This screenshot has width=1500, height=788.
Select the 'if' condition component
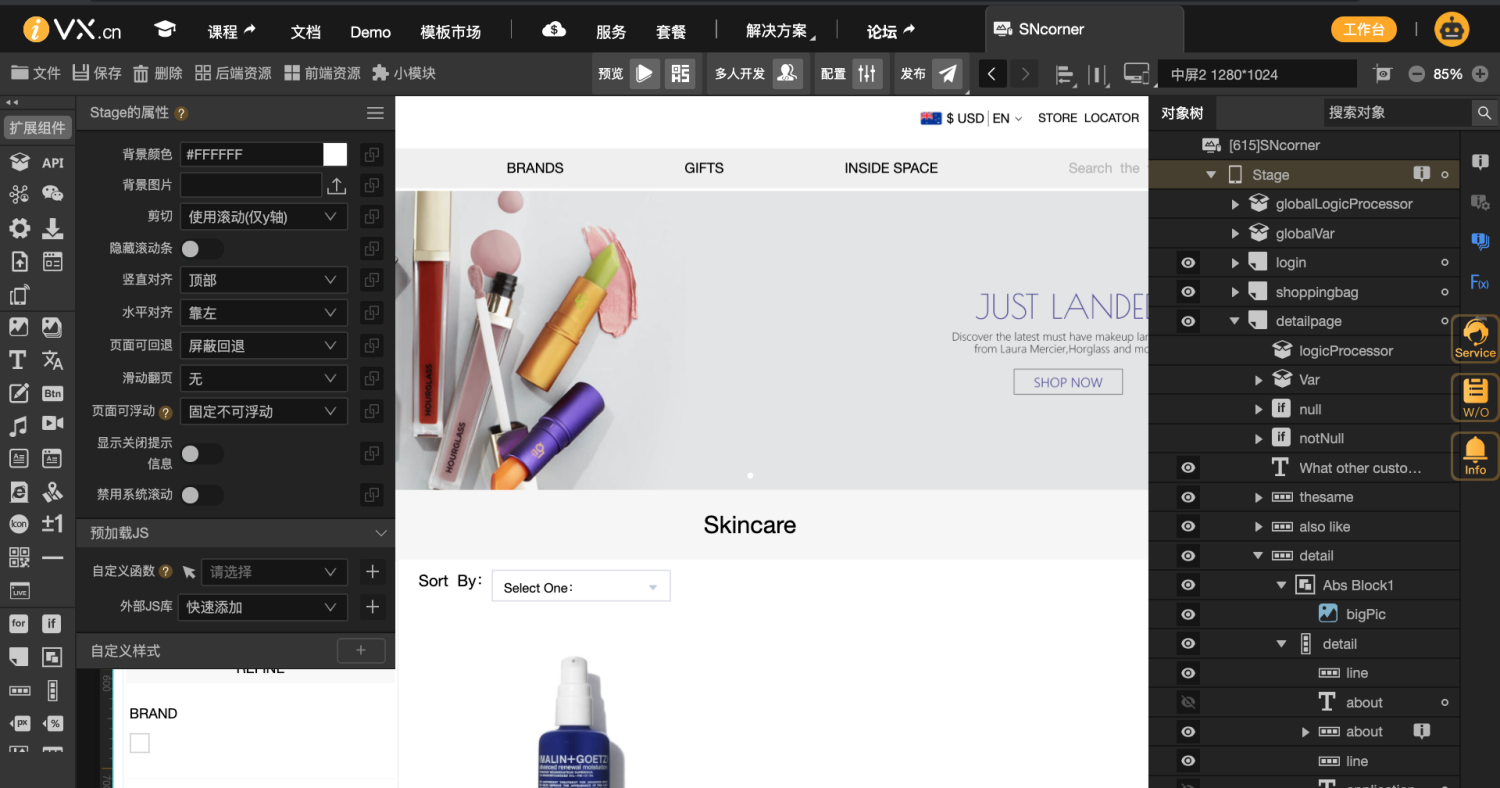pyautogui.click(x=53, y=623)
